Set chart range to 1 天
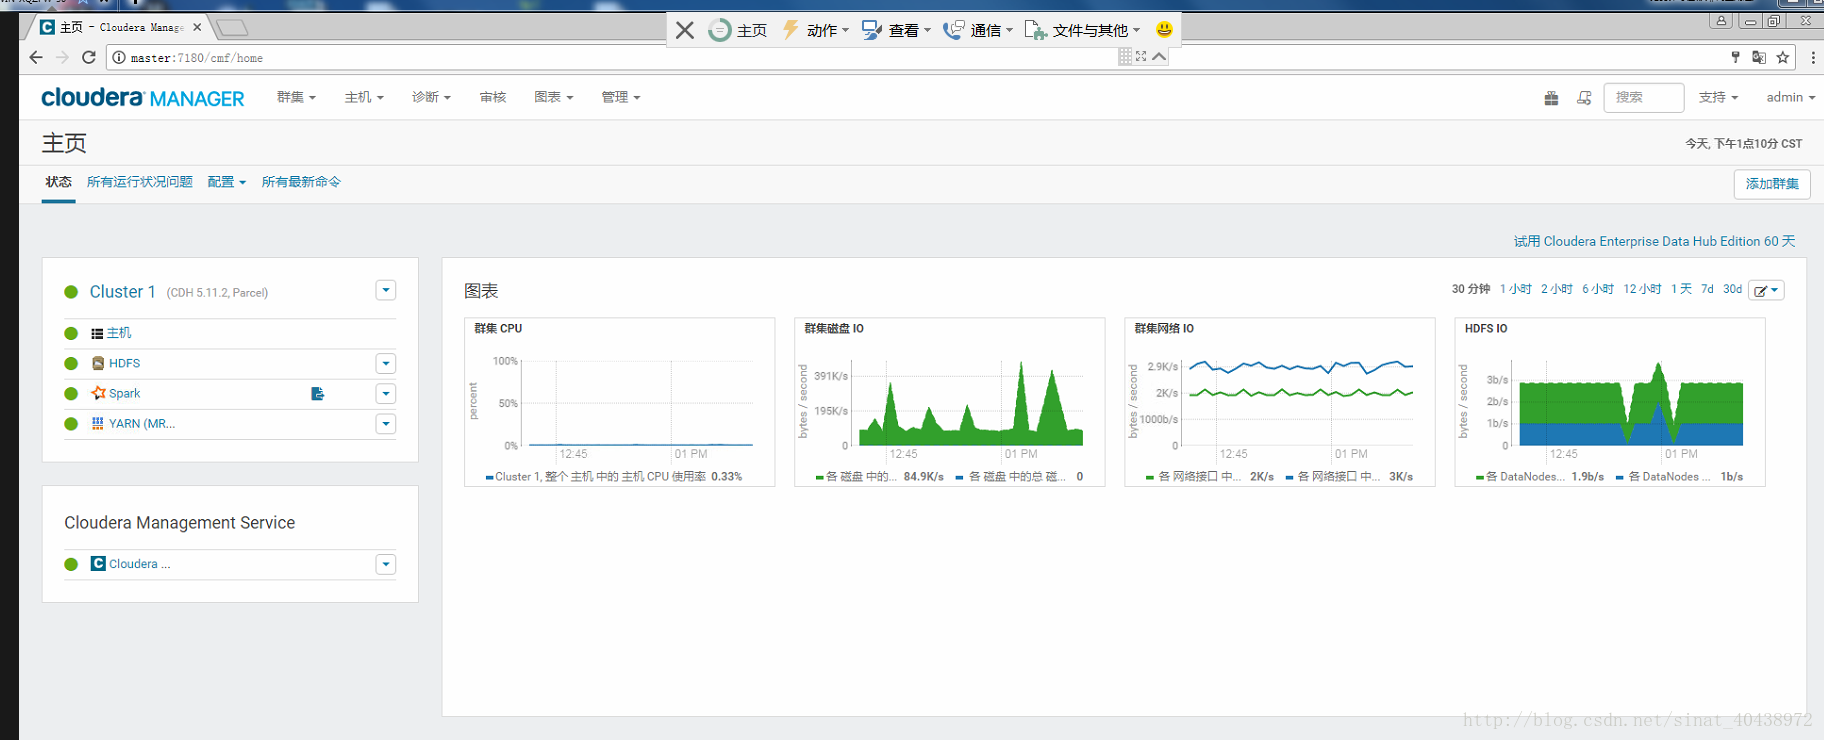Image resolution: width=1824 pixels, height=740 pixels. (1681, 289)
